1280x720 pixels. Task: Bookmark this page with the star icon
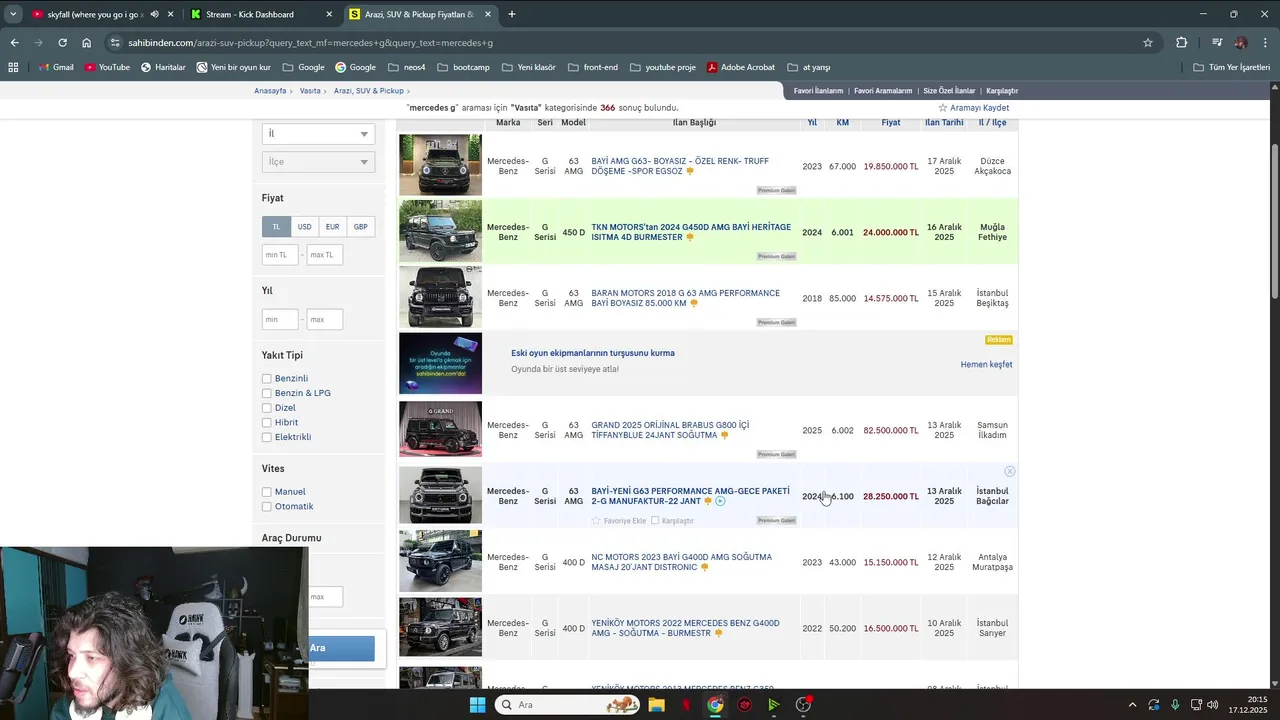tap(1148, 43)
